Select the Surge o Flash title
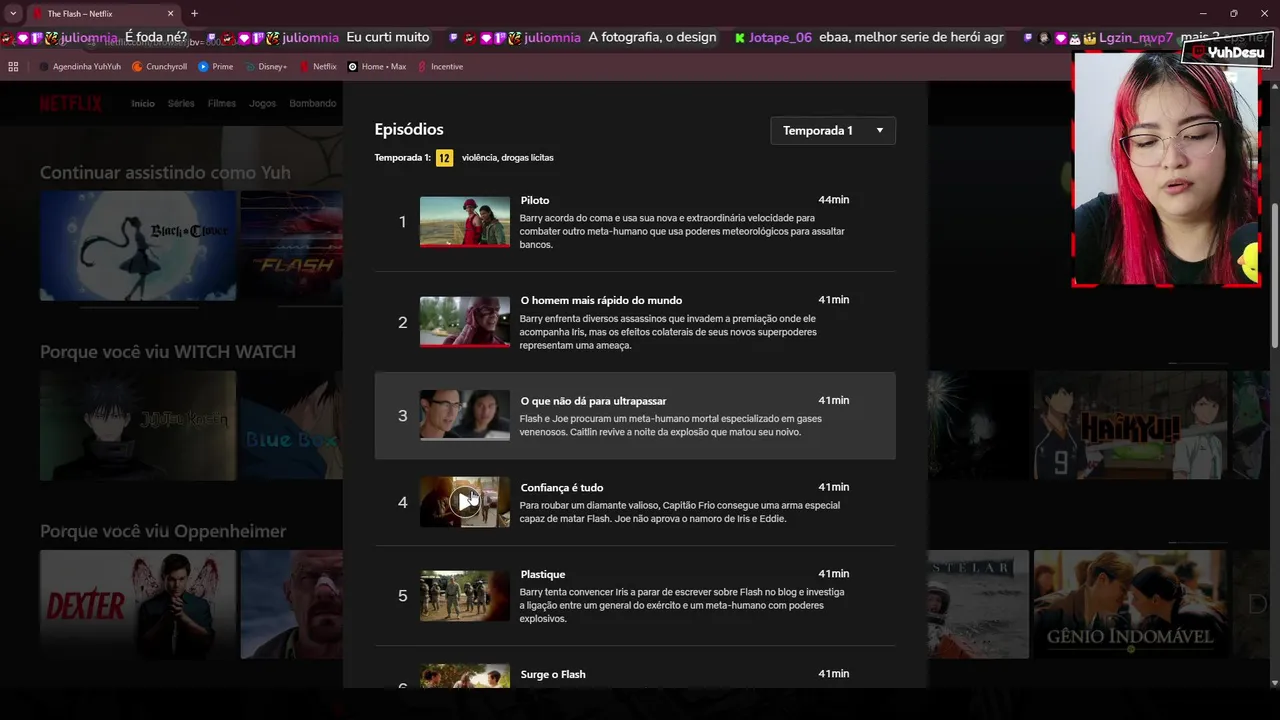Screen dimensions: 1280x720 click(553, 674)
